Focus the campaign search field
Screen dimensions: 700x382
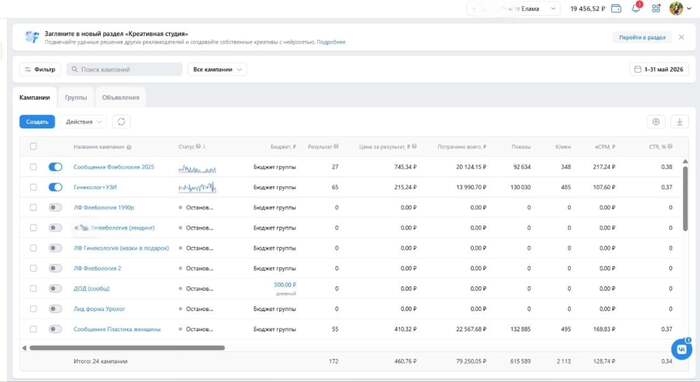coord(125,69)
